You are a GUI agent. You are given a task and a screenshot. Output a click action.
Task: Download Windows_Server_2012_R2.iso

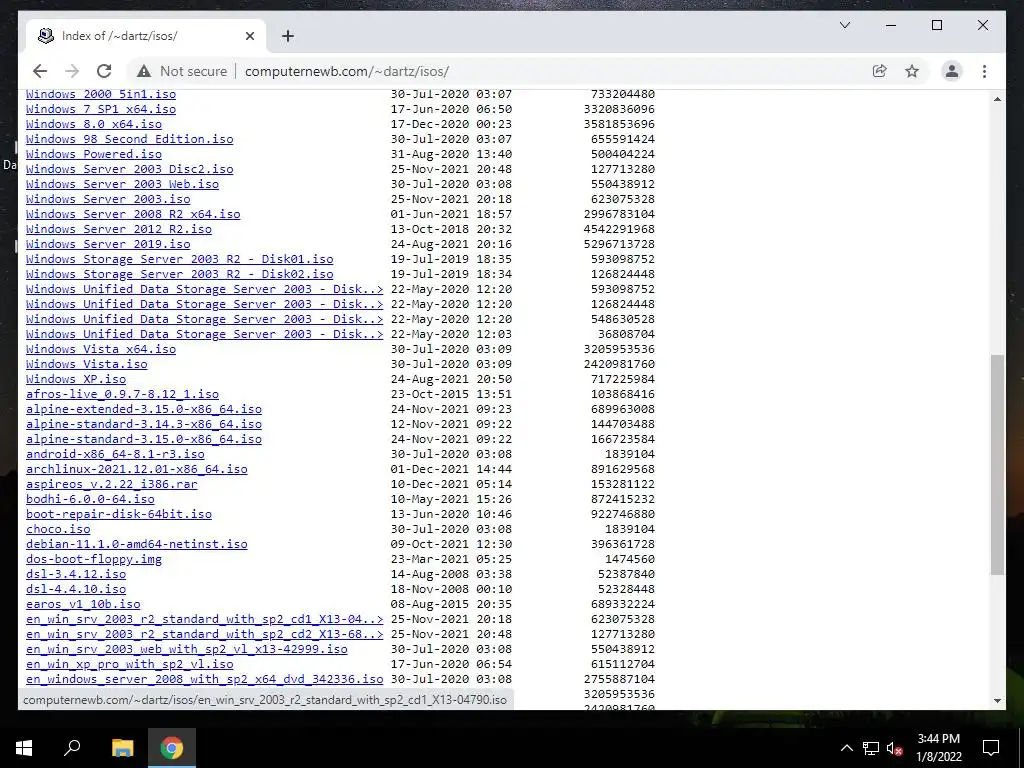click(119, 229)
